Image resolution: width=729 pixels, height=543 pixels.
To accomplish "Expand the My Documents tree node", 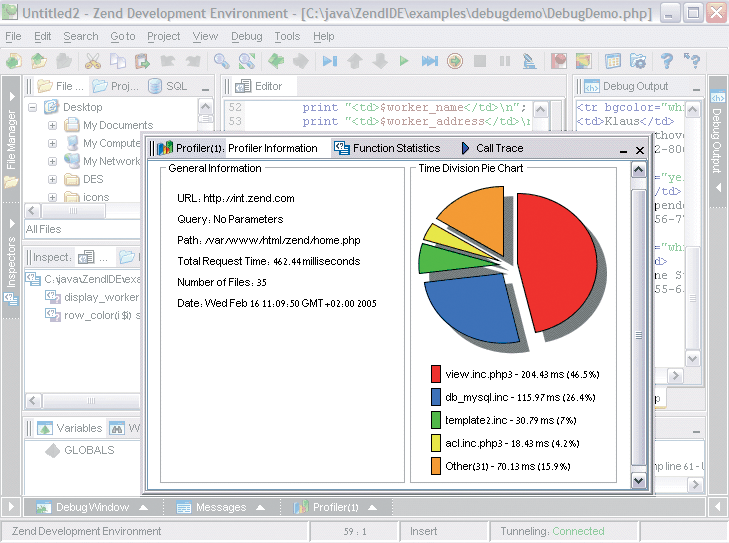I will tap(53, 125).
